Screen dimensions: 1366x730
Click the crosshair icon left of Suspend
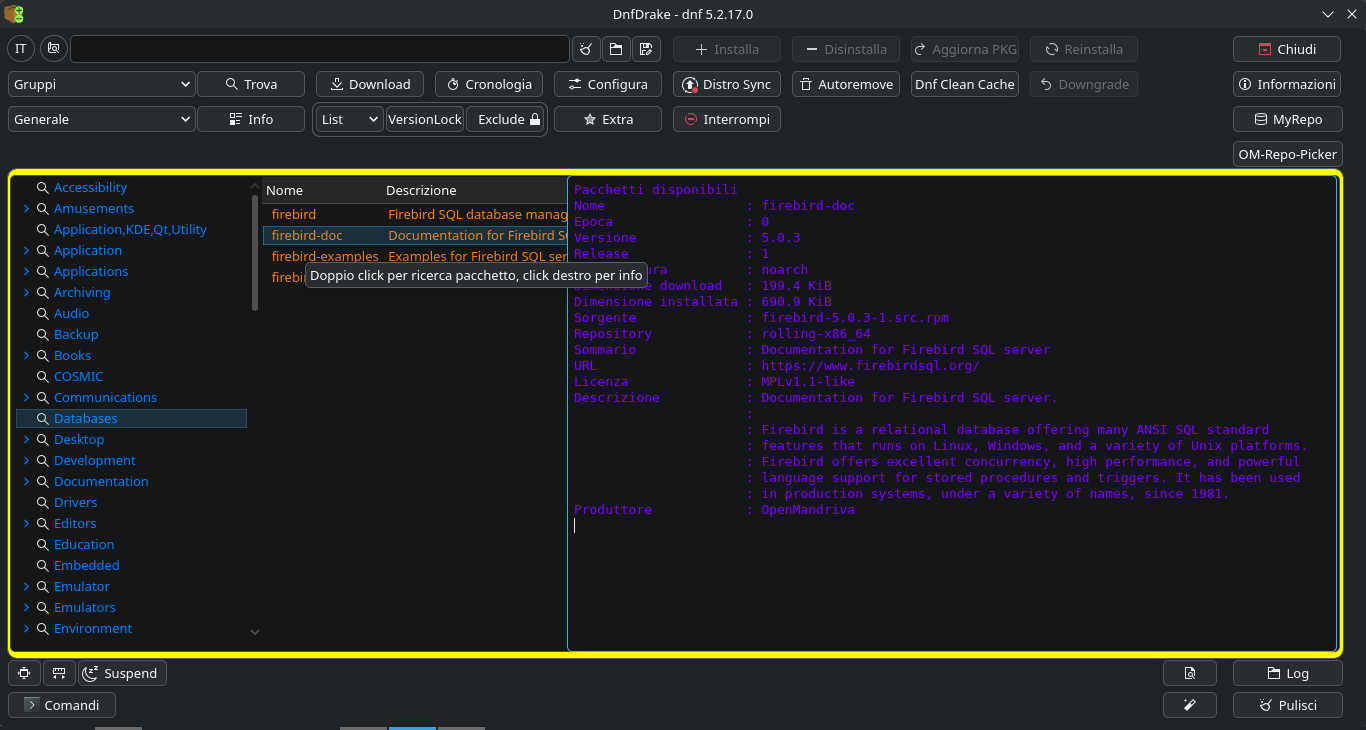tap(24, 673)
